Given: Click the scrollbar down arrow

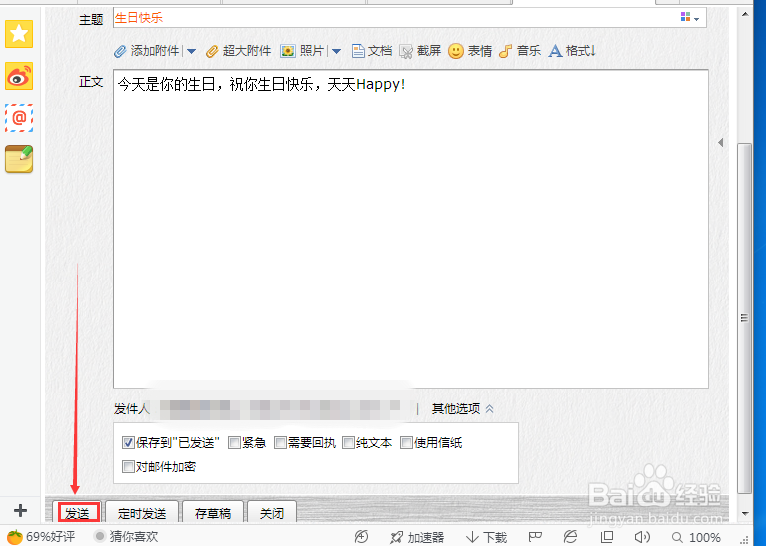Looking at the screenshot, I should point(745,513).
